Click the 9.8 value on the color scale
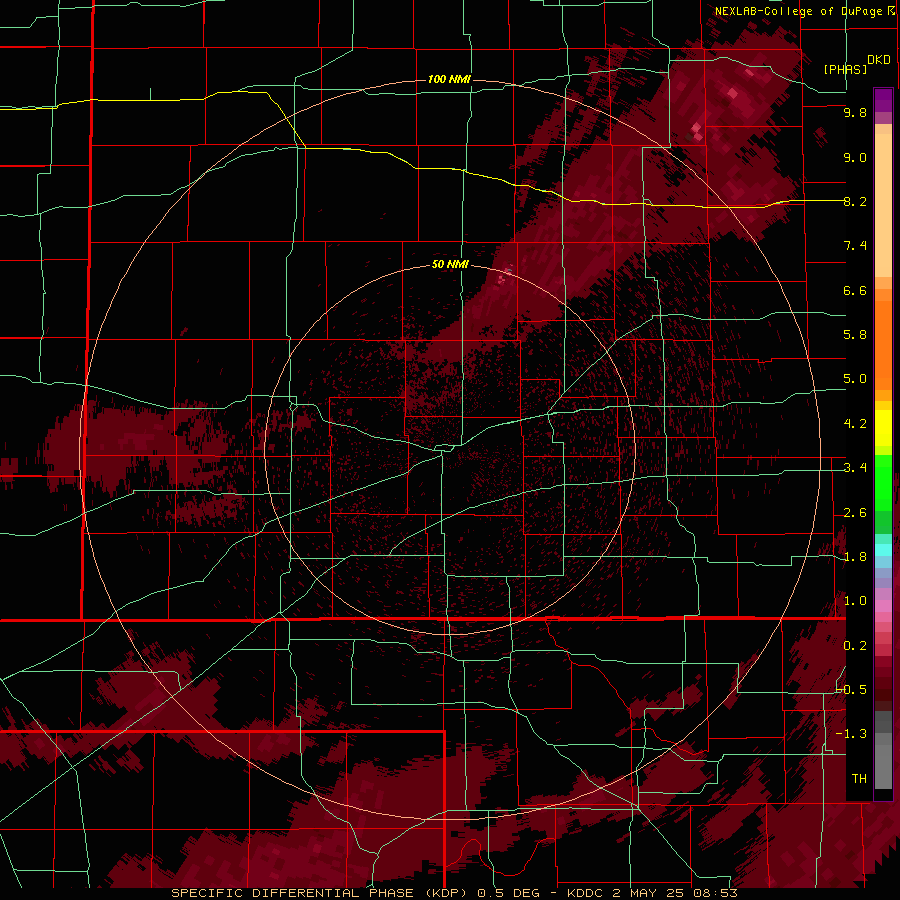 855,112
